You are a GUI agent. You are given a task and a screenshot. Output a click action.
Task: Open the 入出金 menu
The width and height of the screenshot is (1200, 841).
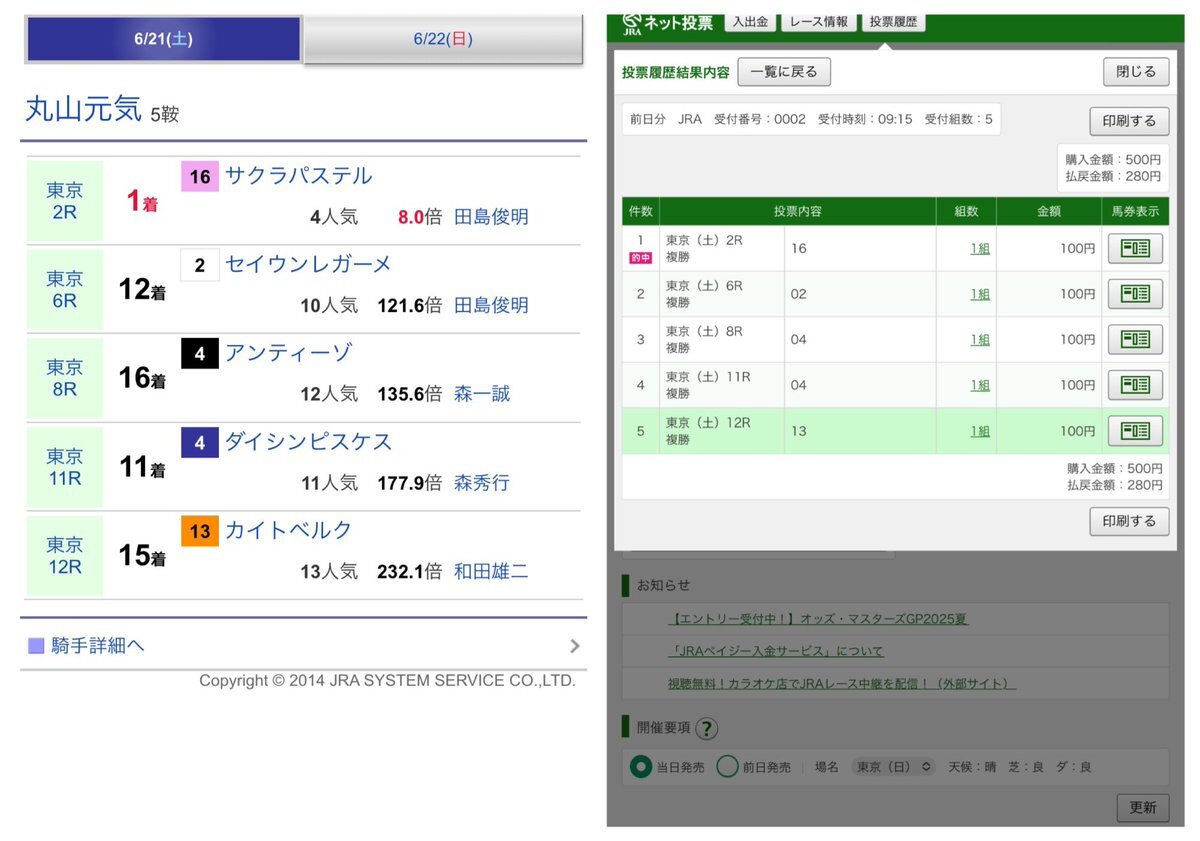point(749,21)
